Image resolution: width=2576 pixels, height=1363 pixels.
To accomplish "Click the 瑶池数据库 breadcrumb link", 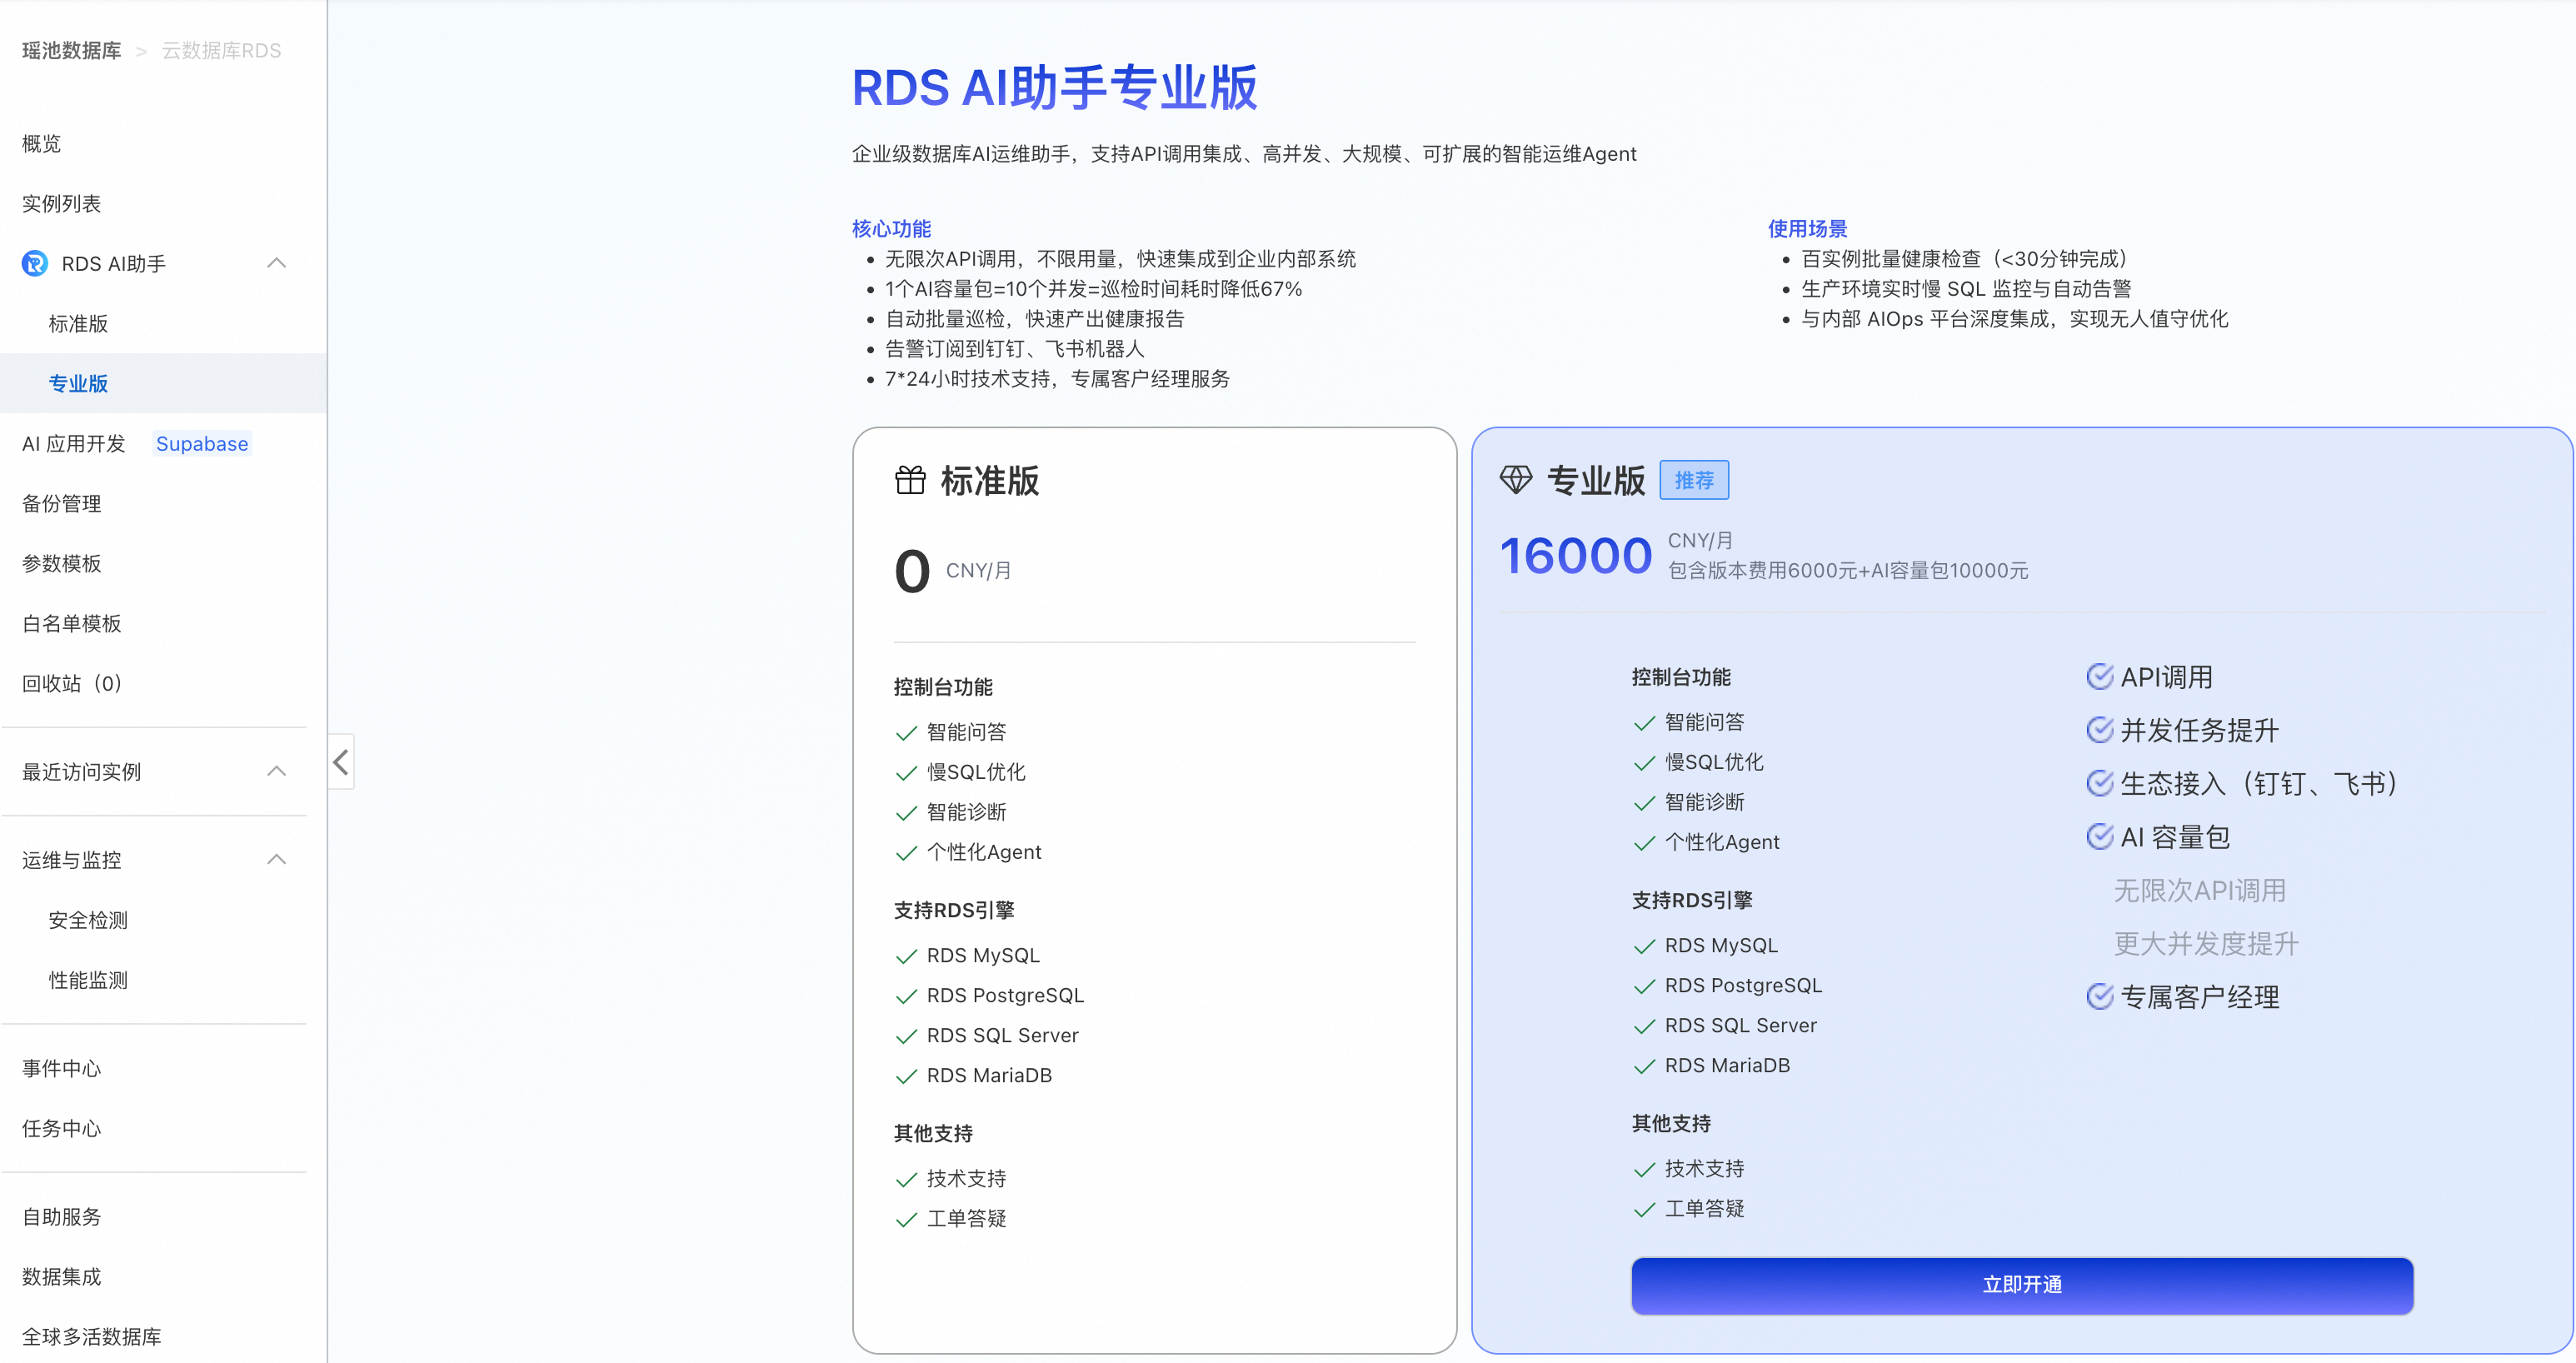I will pos(72,51).
